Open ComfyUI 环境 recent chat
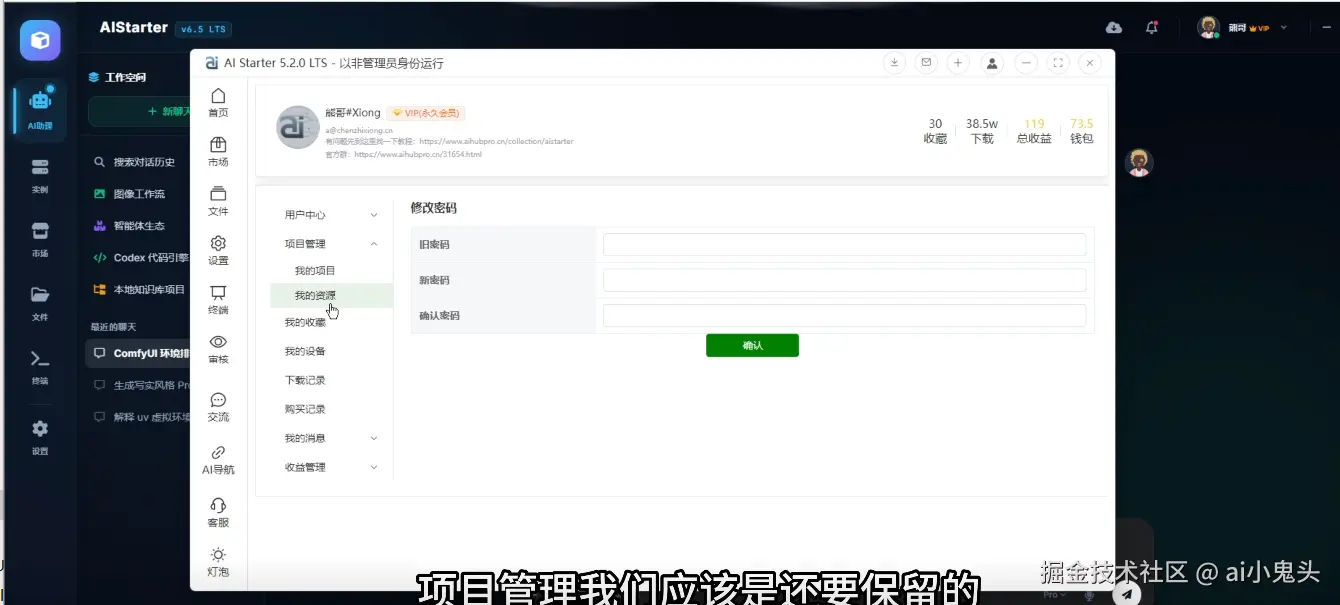This screenshot has width=1340, height=605. tap(139, 353)
